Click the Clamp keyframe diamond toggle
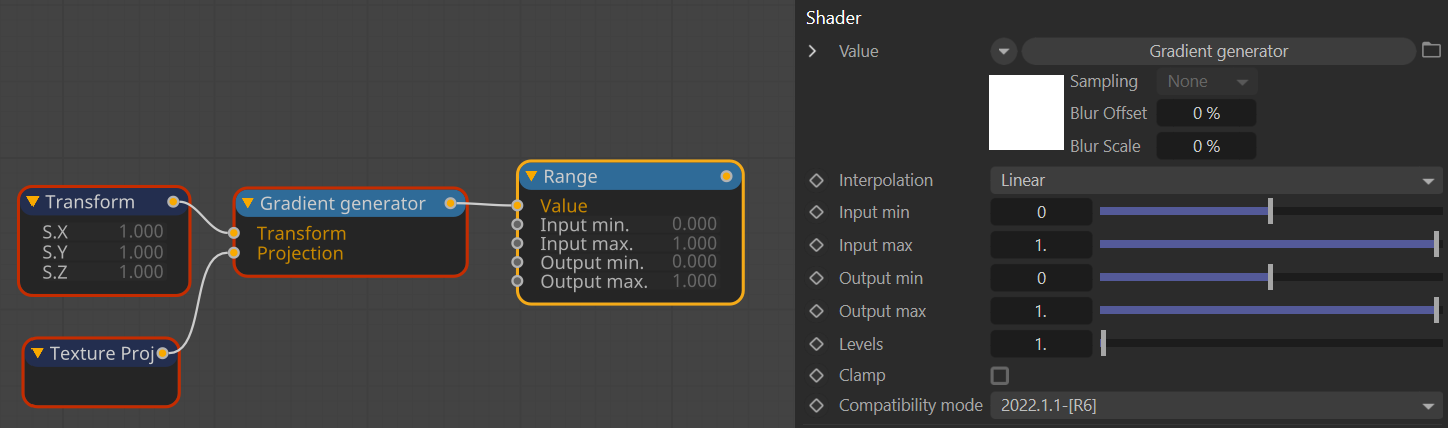The width and height of the screenshot is (1448, 428). [816, 376]
